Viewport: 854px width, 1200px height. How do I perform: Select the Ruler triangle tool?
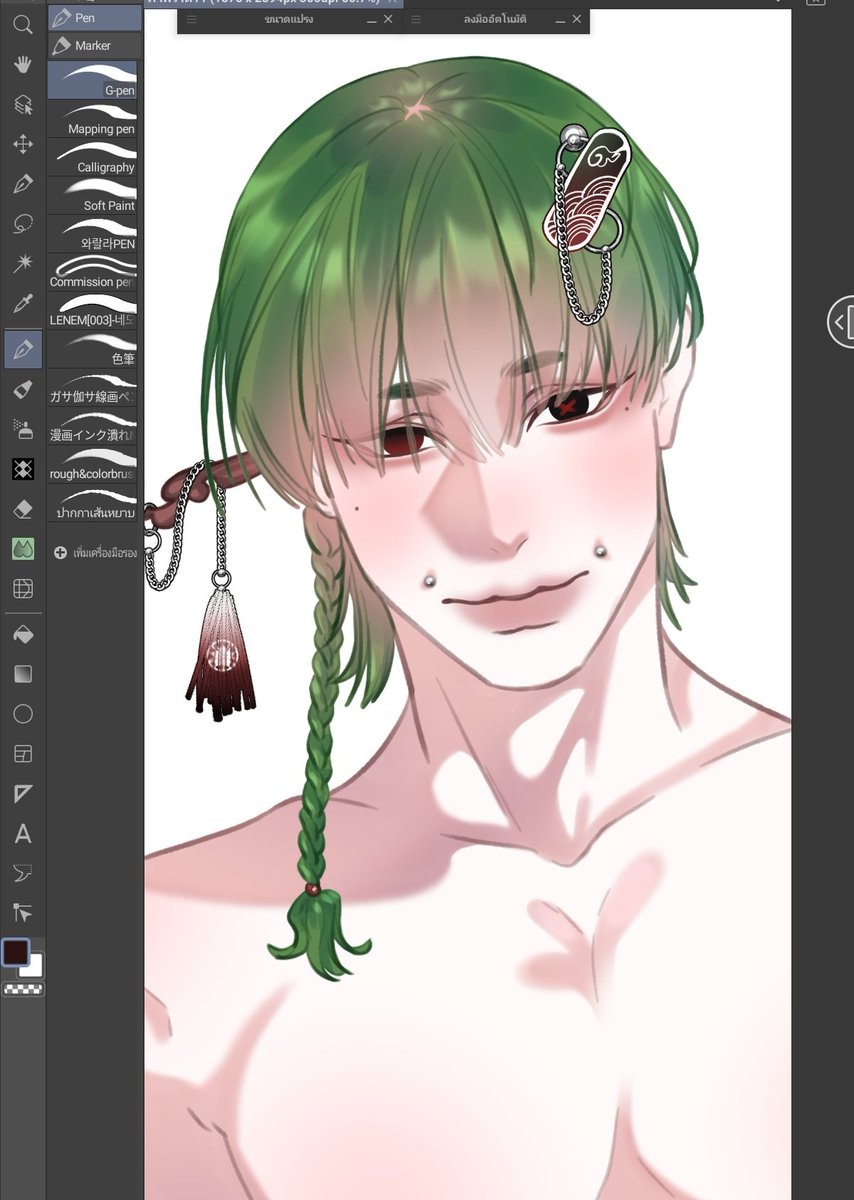(x=22, y=794)
